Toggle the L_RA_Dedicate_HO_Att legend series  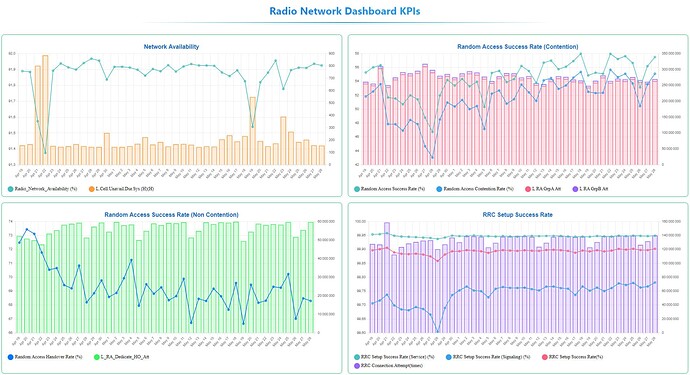[121, 357]
